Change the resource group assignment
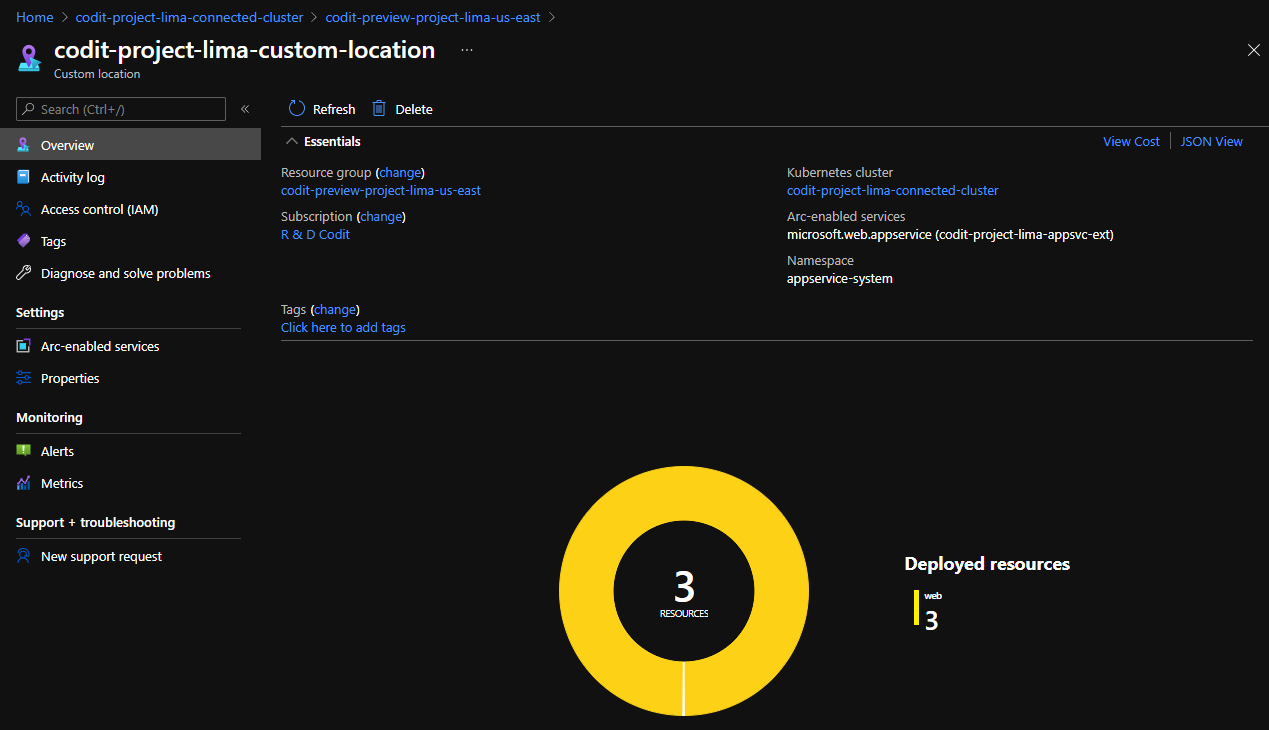This screenshot has width=1269, height=730. tap(400, 172)
